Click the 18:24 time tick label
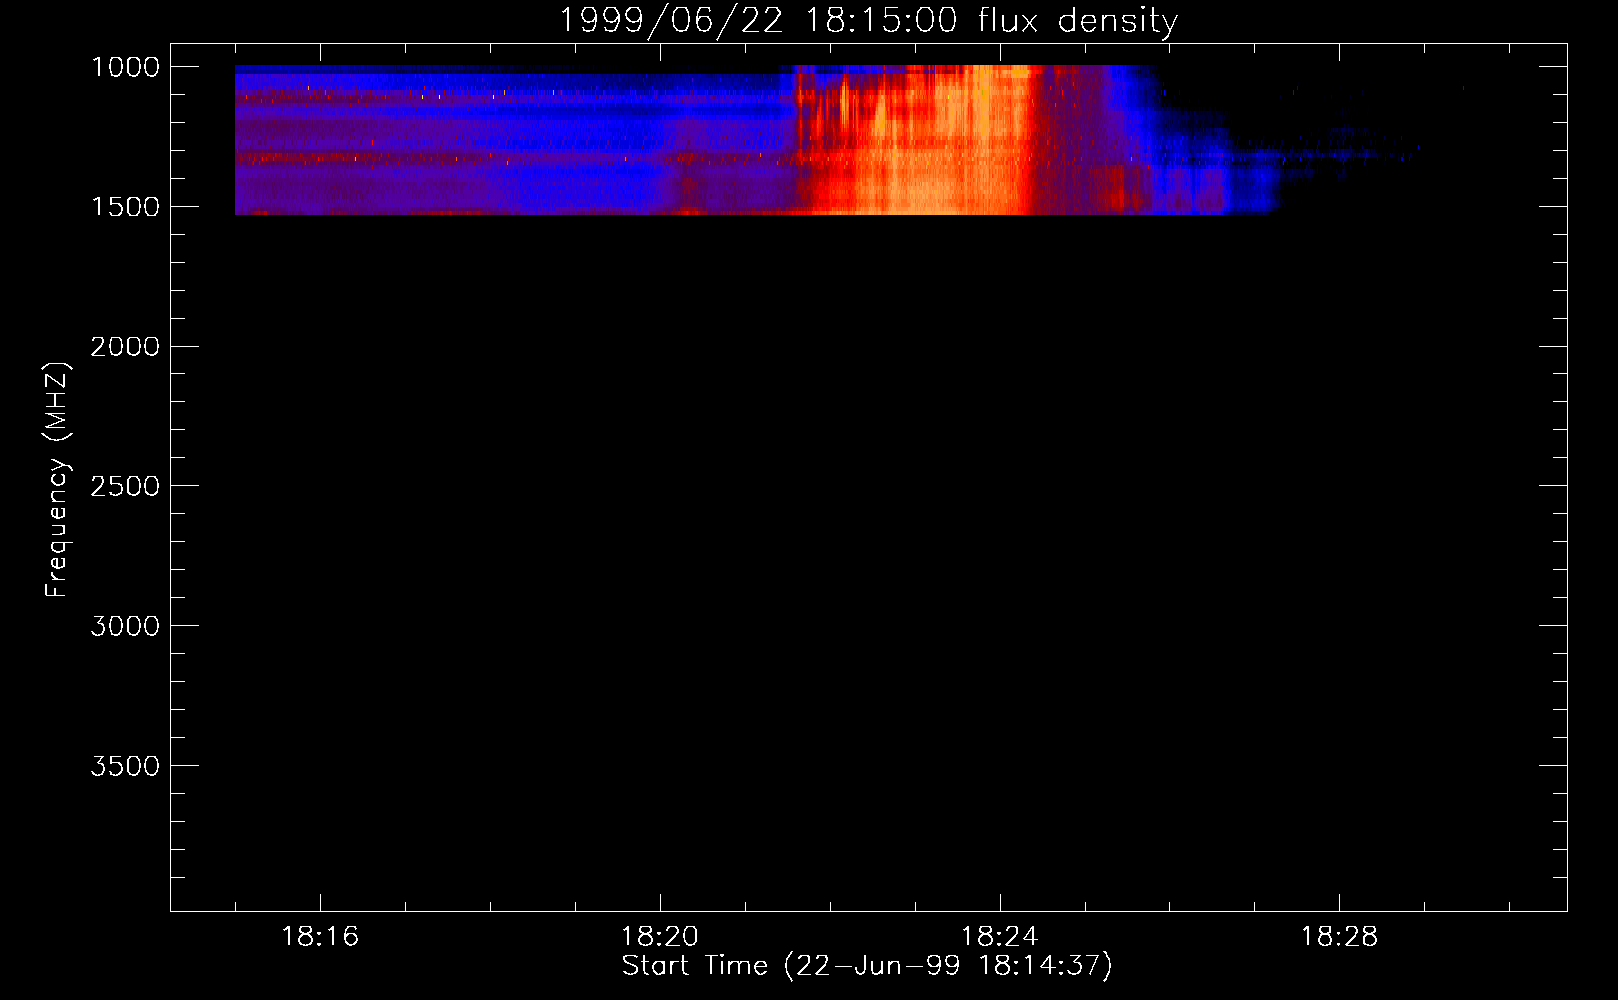Screen dimensions: 1618x1000 (999, 937)
